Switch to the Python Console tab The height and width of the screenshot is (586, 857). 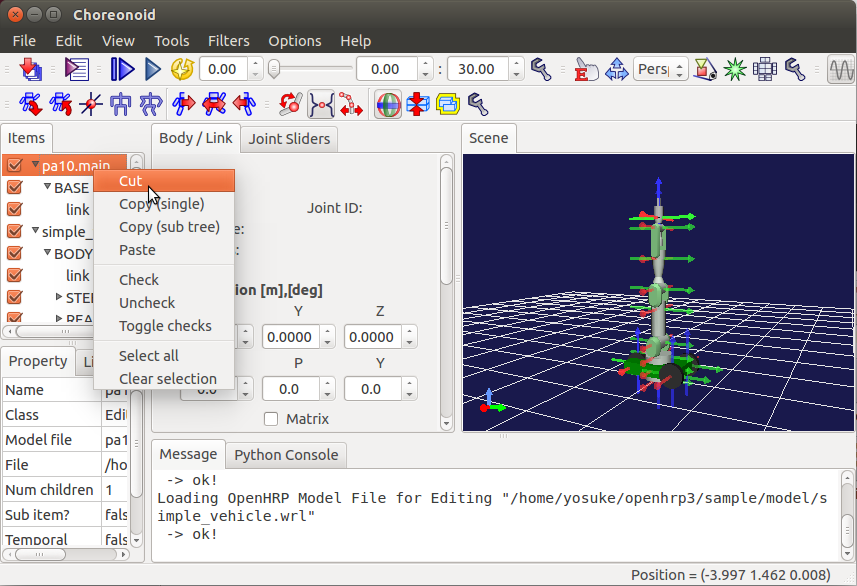point(286,455)
